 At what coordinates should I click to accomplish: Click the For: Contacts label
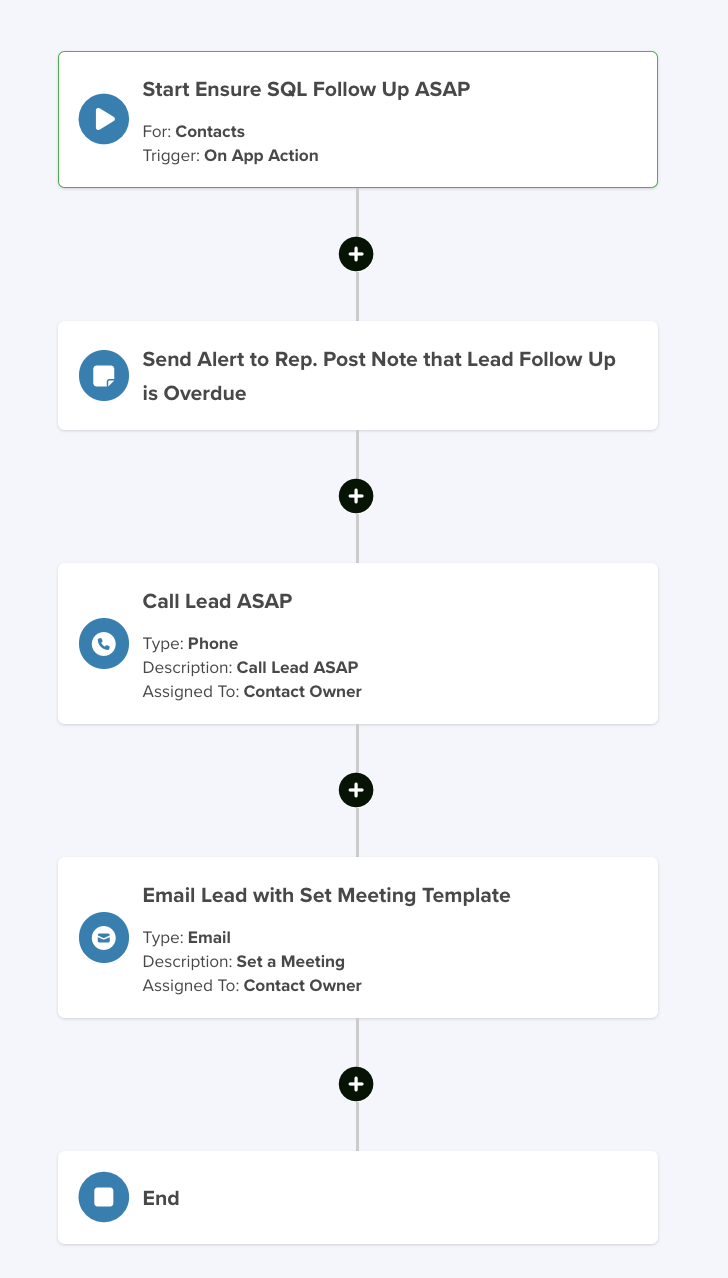click(194, 132)
